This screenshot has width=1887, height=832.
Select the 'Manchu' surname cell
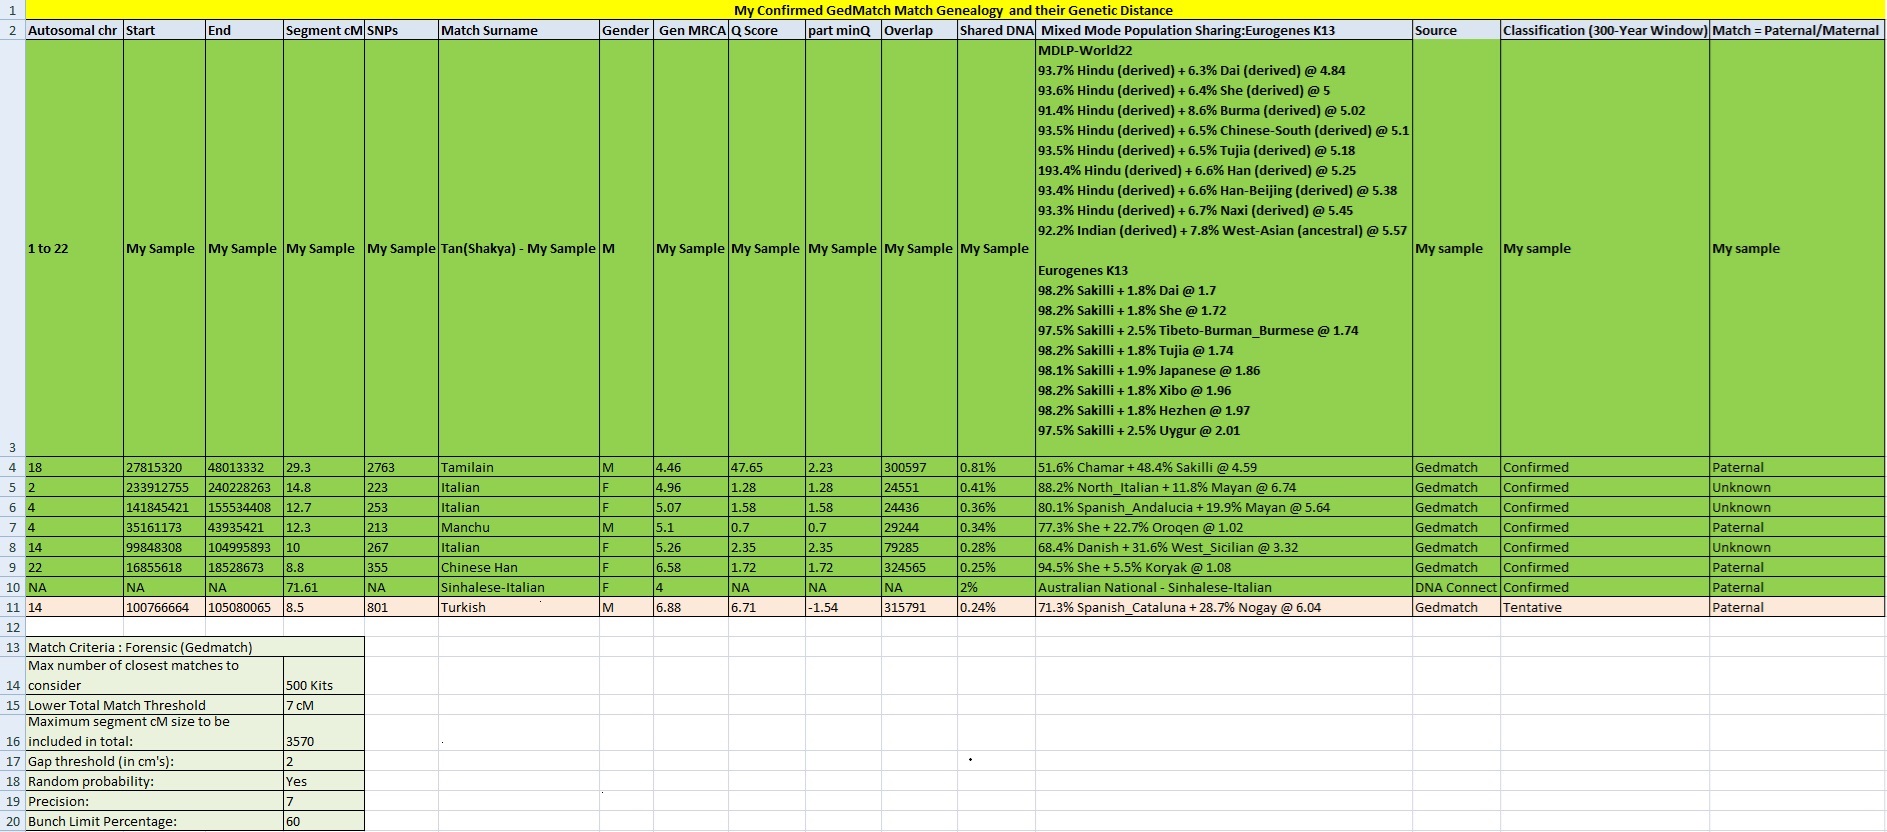(x=519, y=527)
